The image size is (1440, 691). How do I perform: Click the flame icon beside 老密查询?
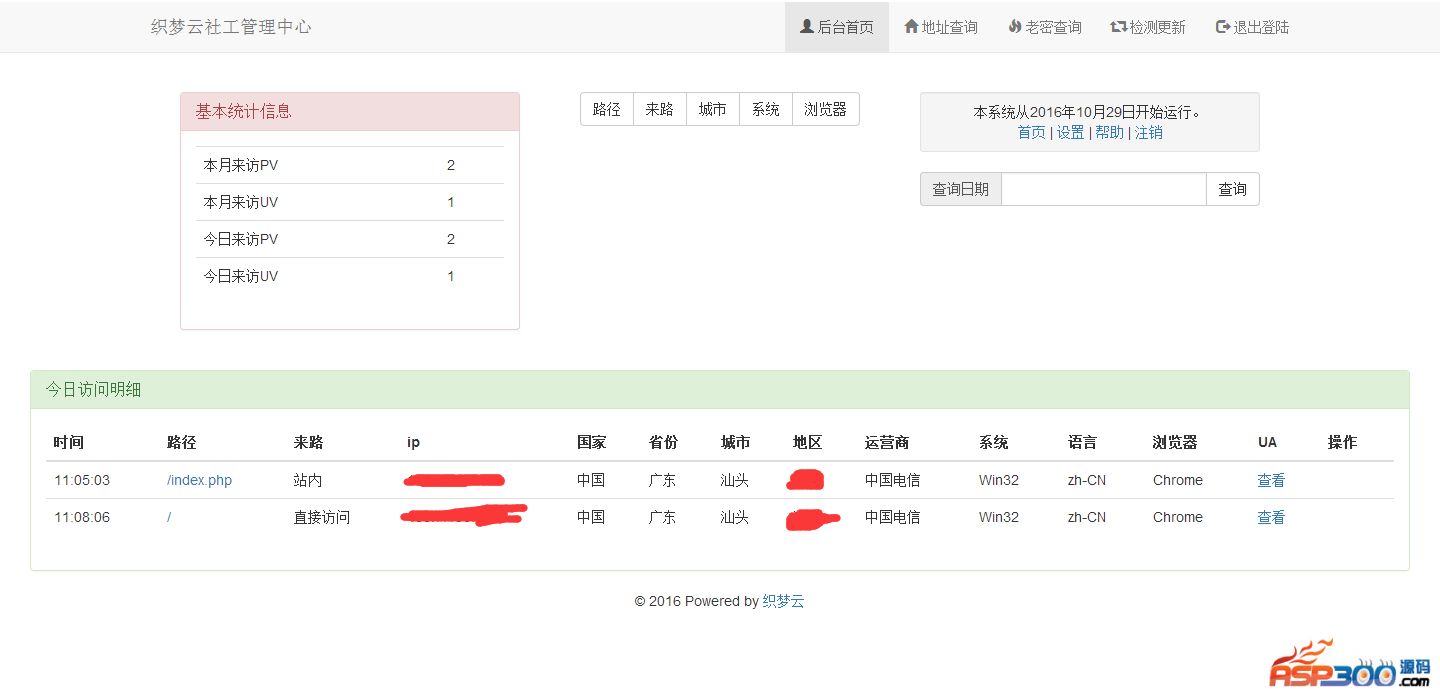click(x=1015, y=27)
